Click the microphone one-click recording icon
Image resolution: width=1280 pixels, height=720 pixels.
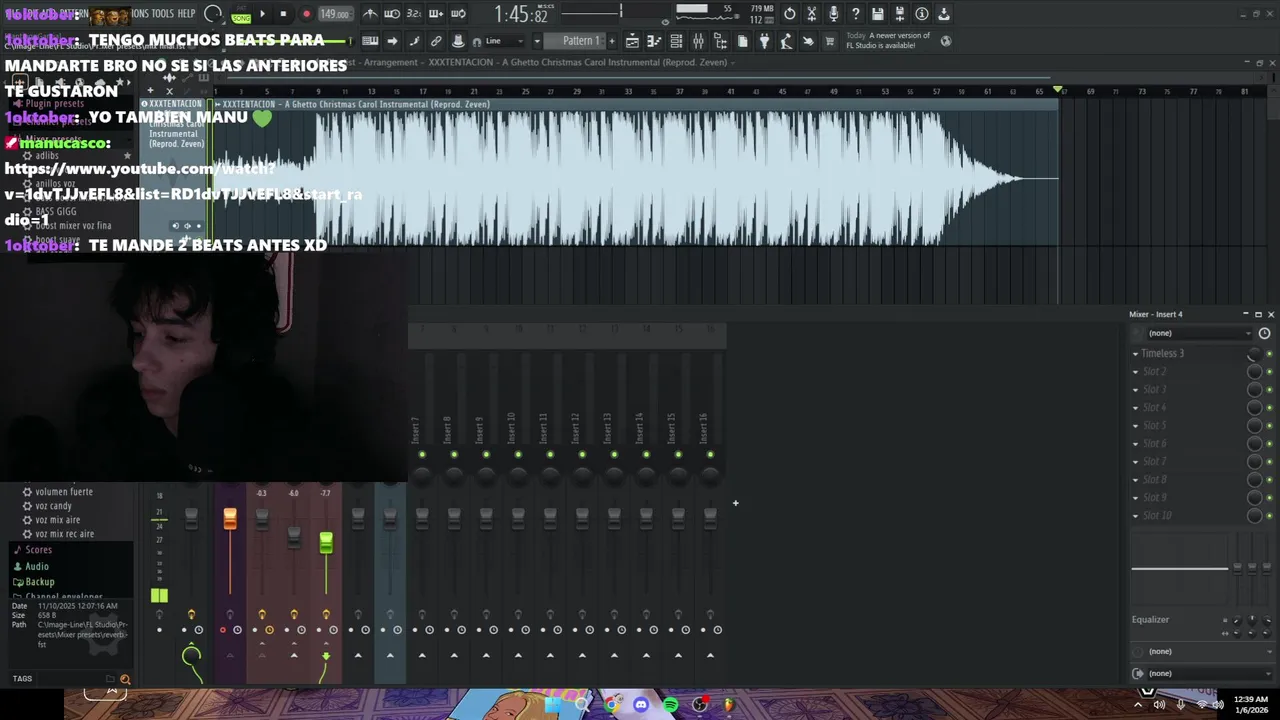click(834, 14)
